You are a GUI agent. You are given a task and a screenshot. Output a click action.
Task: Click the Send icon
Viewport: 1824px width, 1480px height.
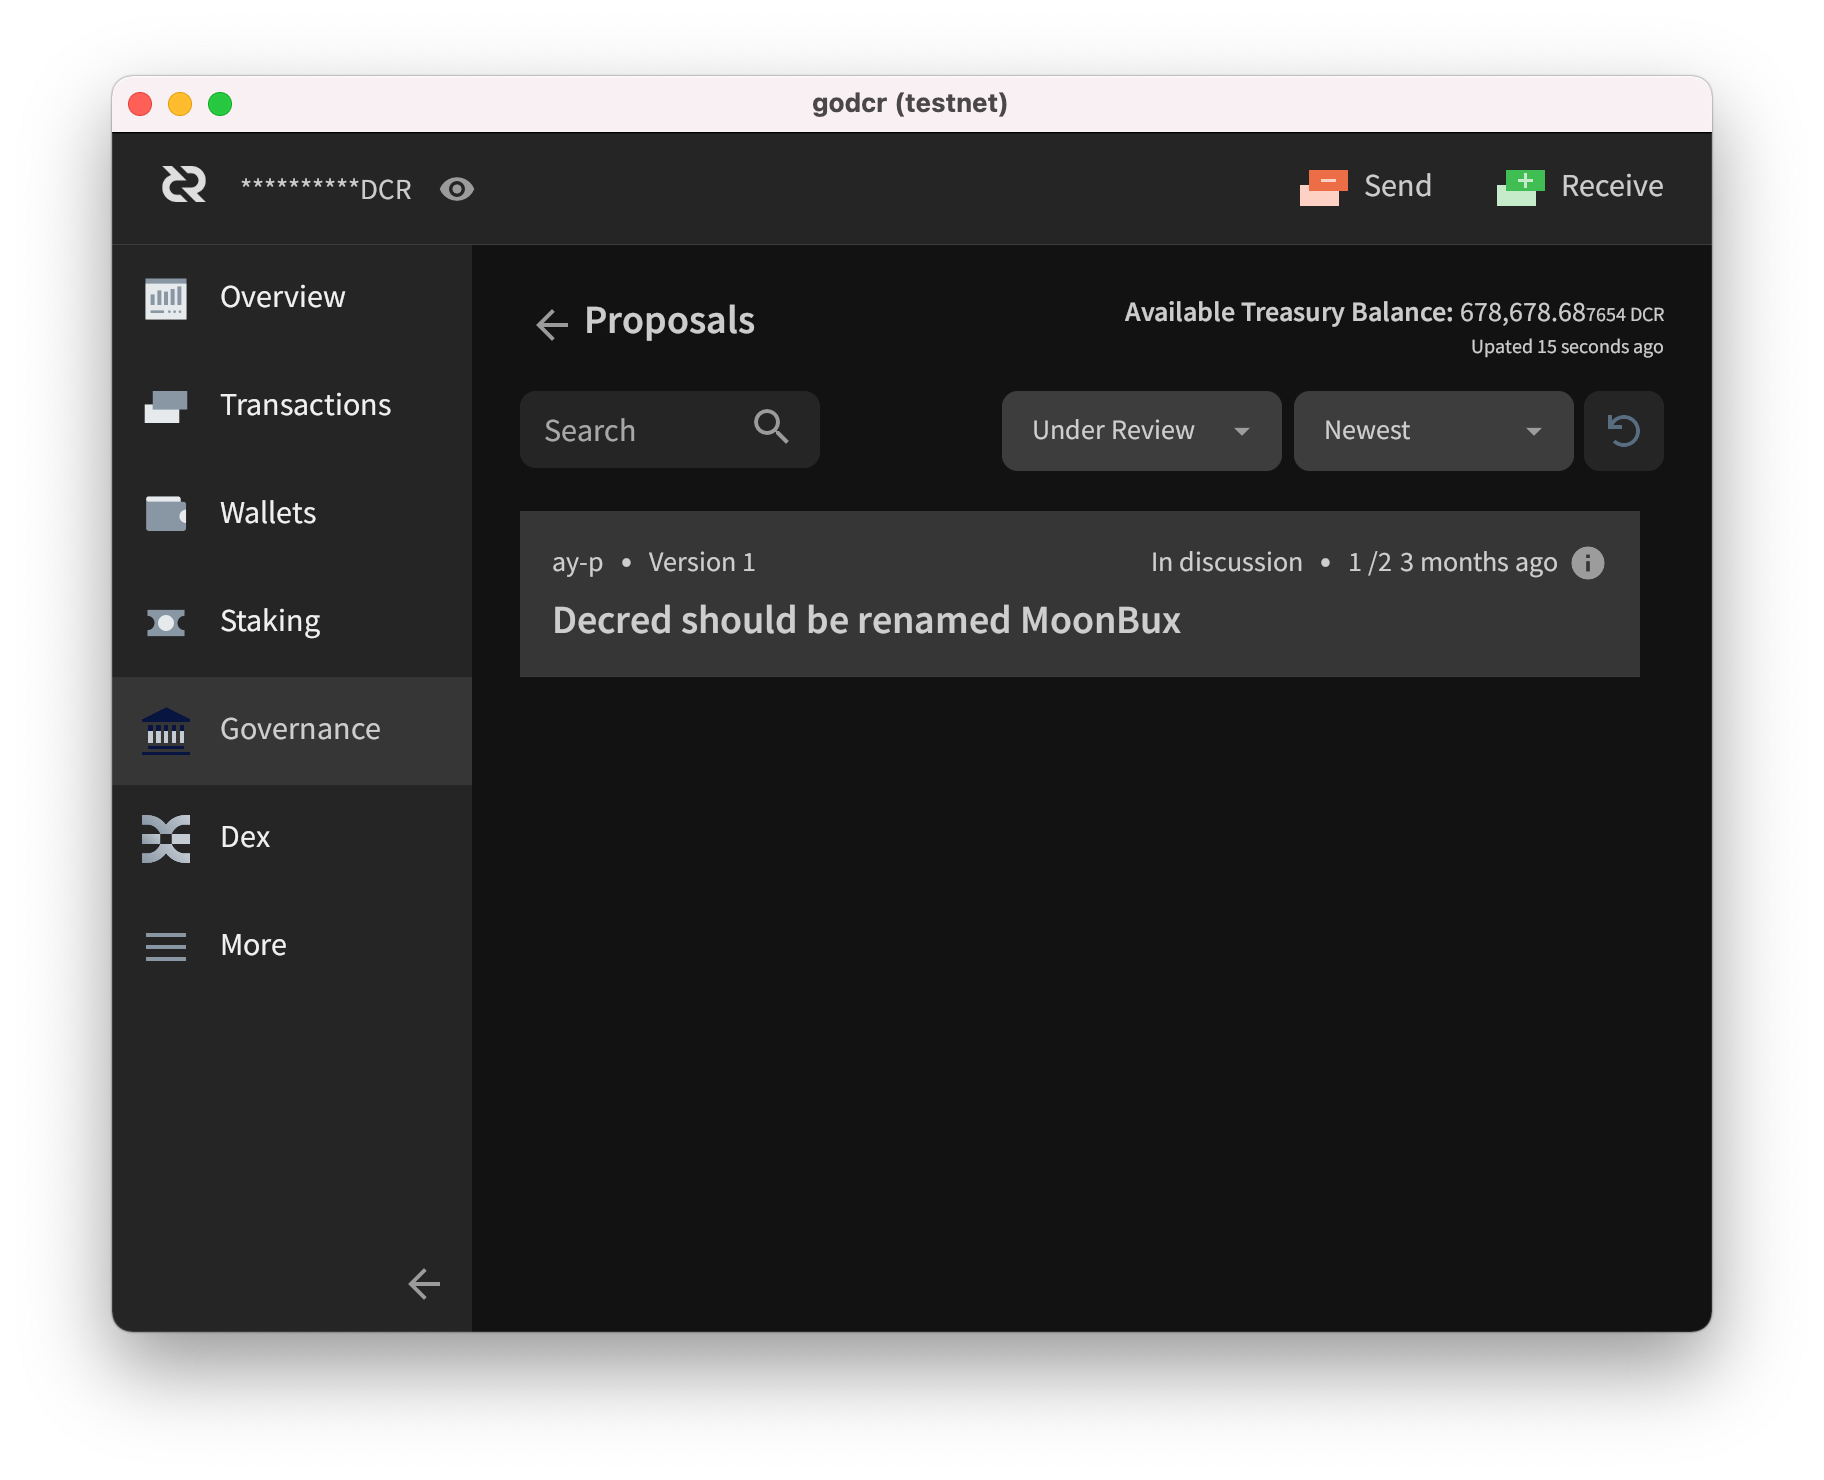1324,187
